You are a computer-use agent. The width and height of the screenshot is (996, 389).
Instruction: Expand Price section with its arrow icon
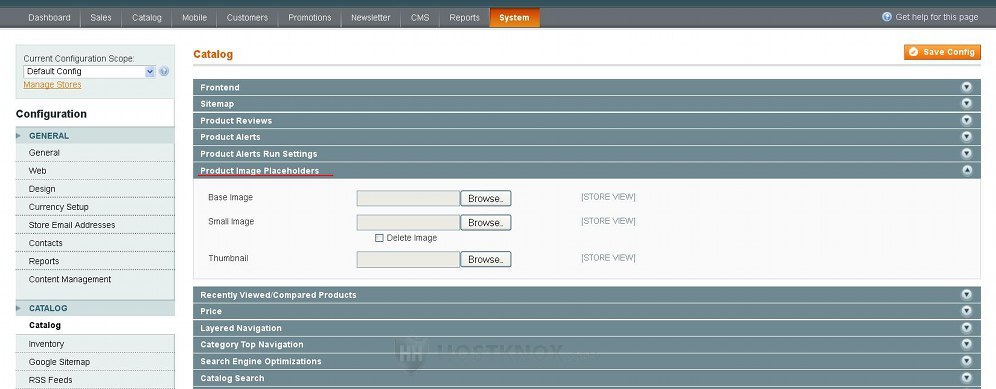coord(967,311)
